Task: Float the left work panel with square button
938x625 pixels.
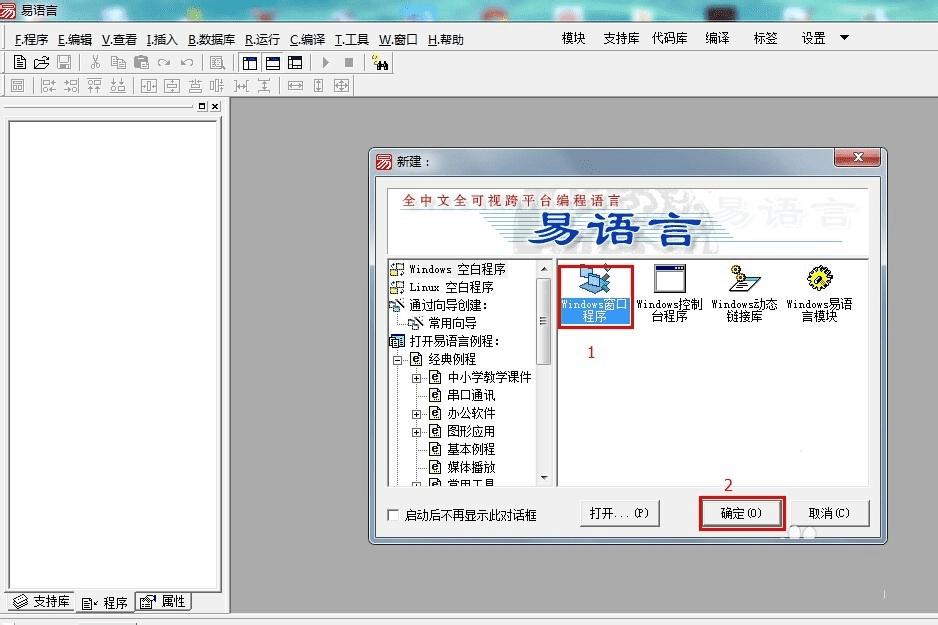Action: click(202, 106)
